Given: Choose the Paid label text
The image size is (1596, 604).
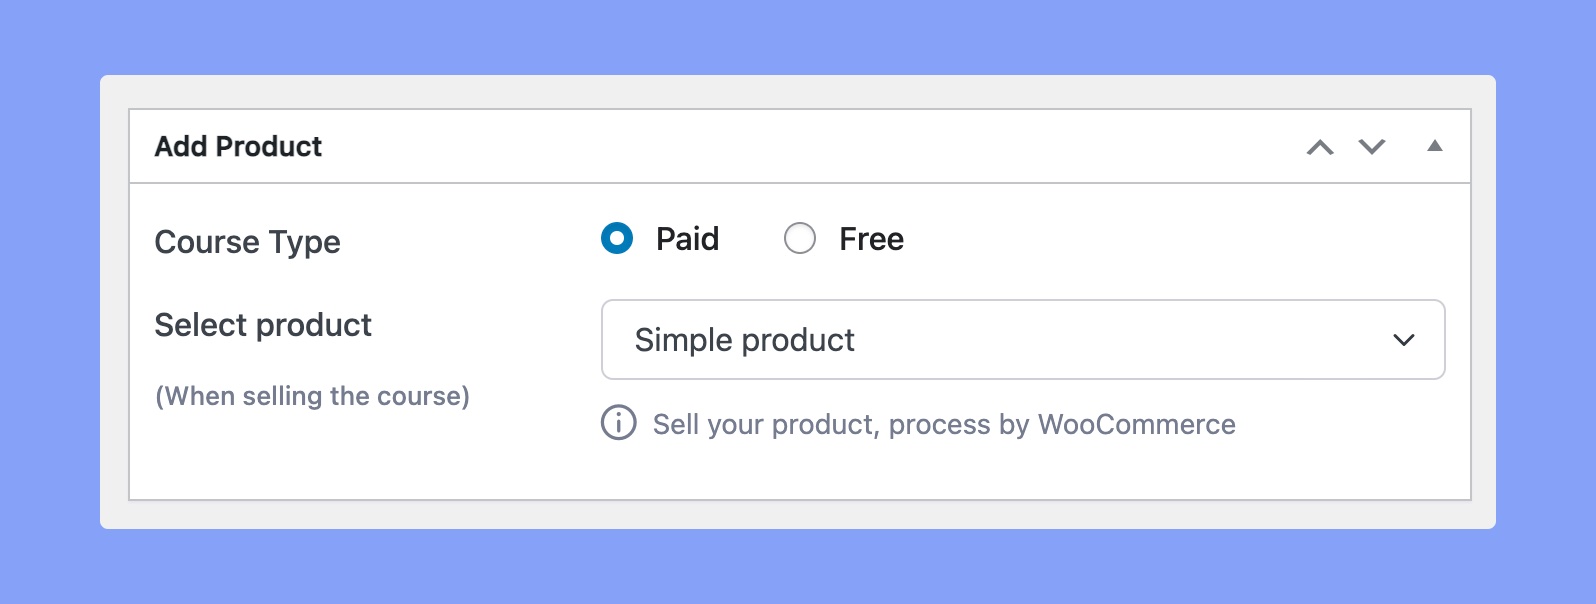Looking at the screenshot, I should (x=687, y=239).
